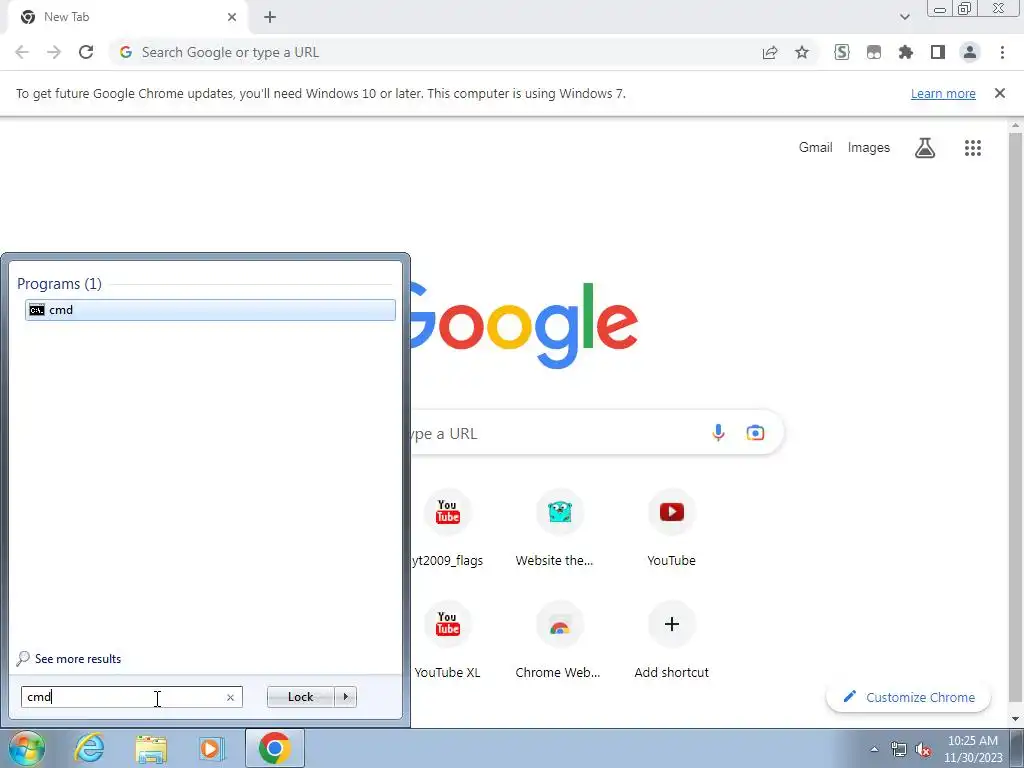Click See more results

(x=78, y=659)
